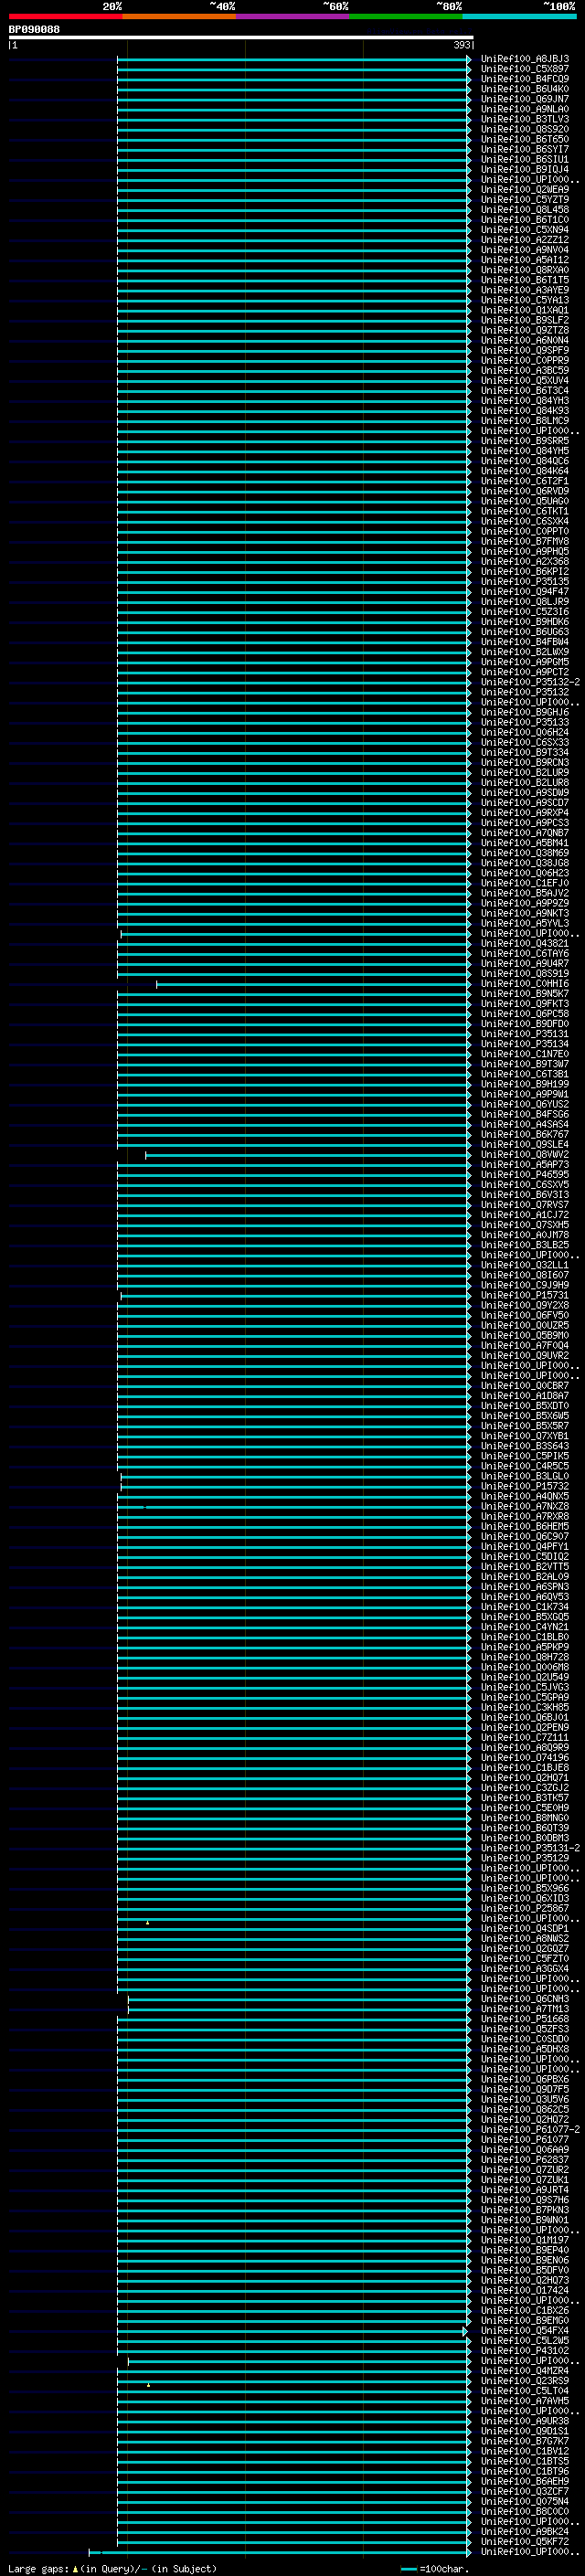Select hit UniRef100_P35135
This screenshot has width=585, height=2576.
[525, 582]
